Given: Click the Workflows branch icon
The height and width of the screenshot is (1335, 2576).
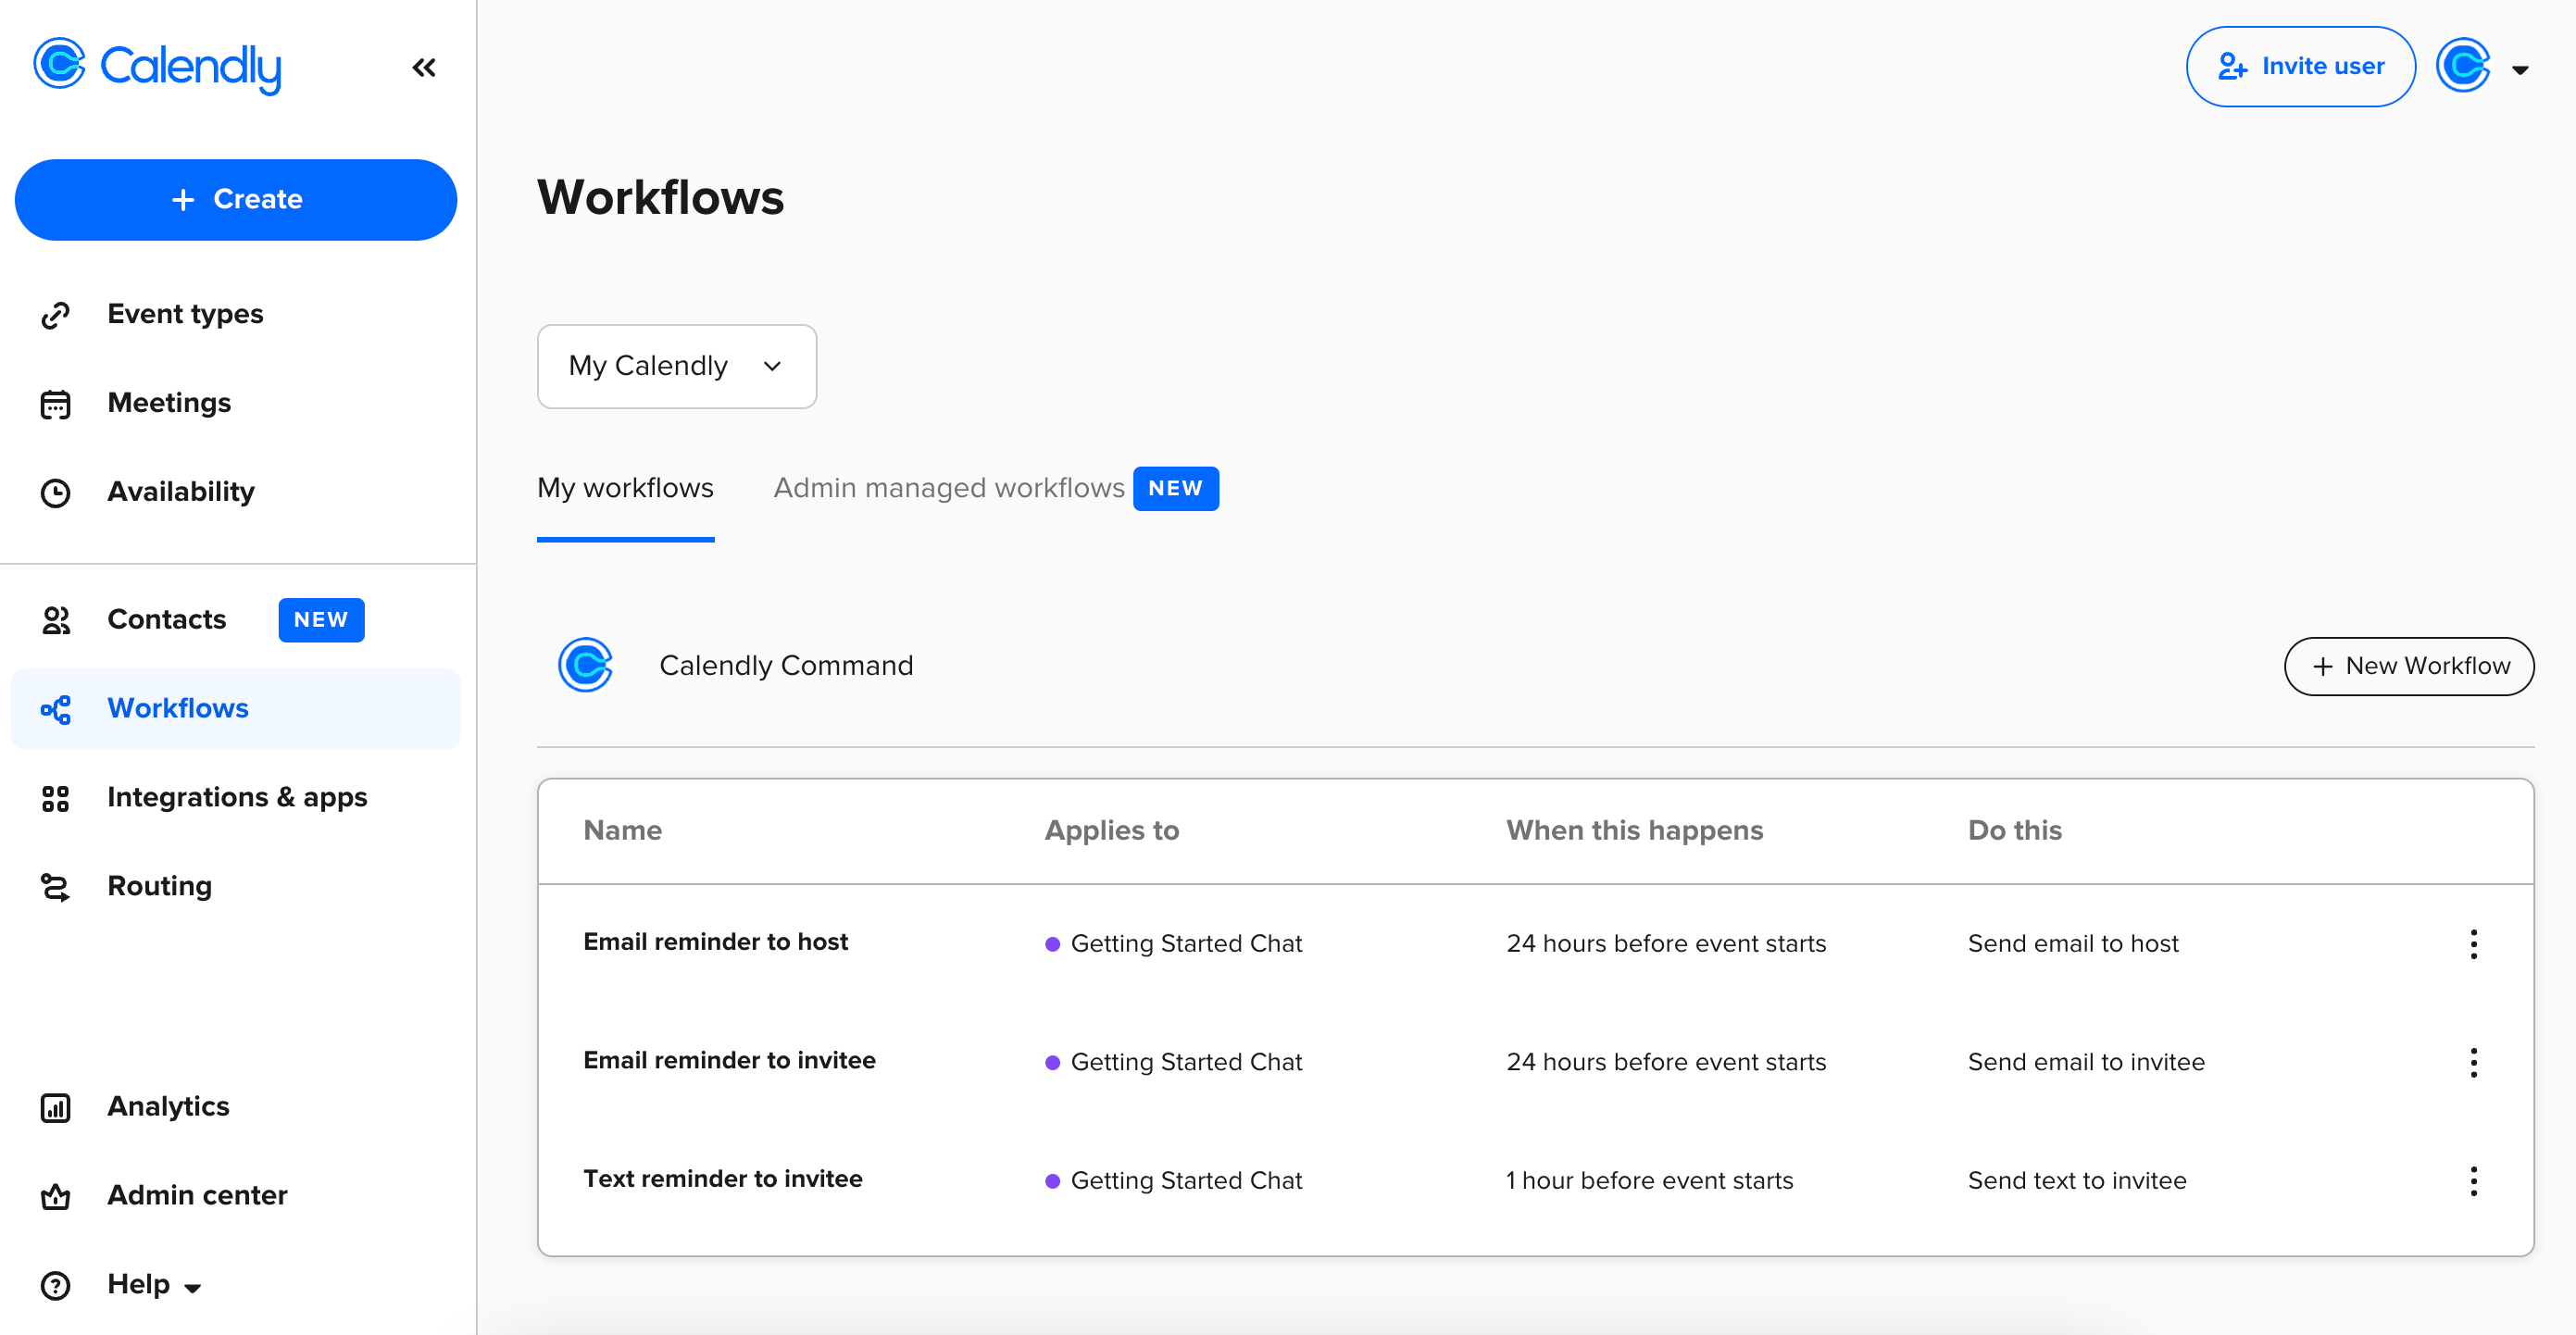Looking at the screenshot, I should (x=55, y=709).
